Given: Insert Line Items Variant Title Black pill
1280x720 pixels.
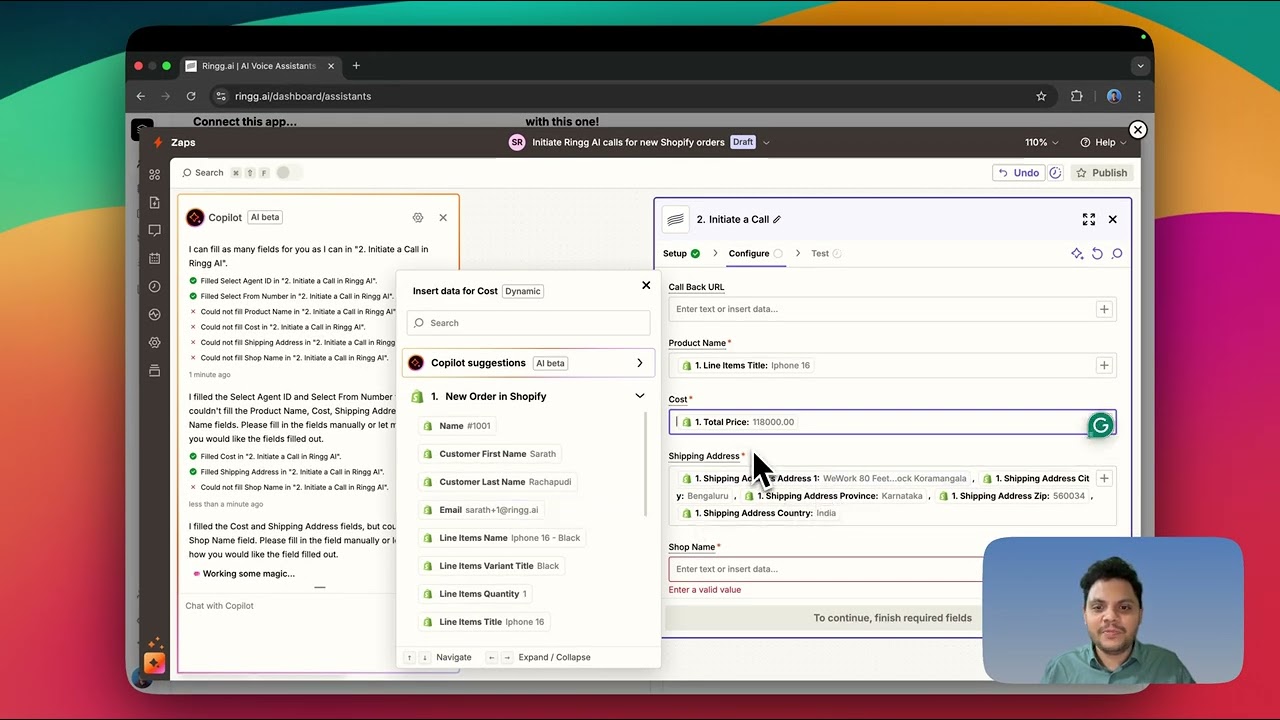Looking at the screenshot, I should (492, 566).
